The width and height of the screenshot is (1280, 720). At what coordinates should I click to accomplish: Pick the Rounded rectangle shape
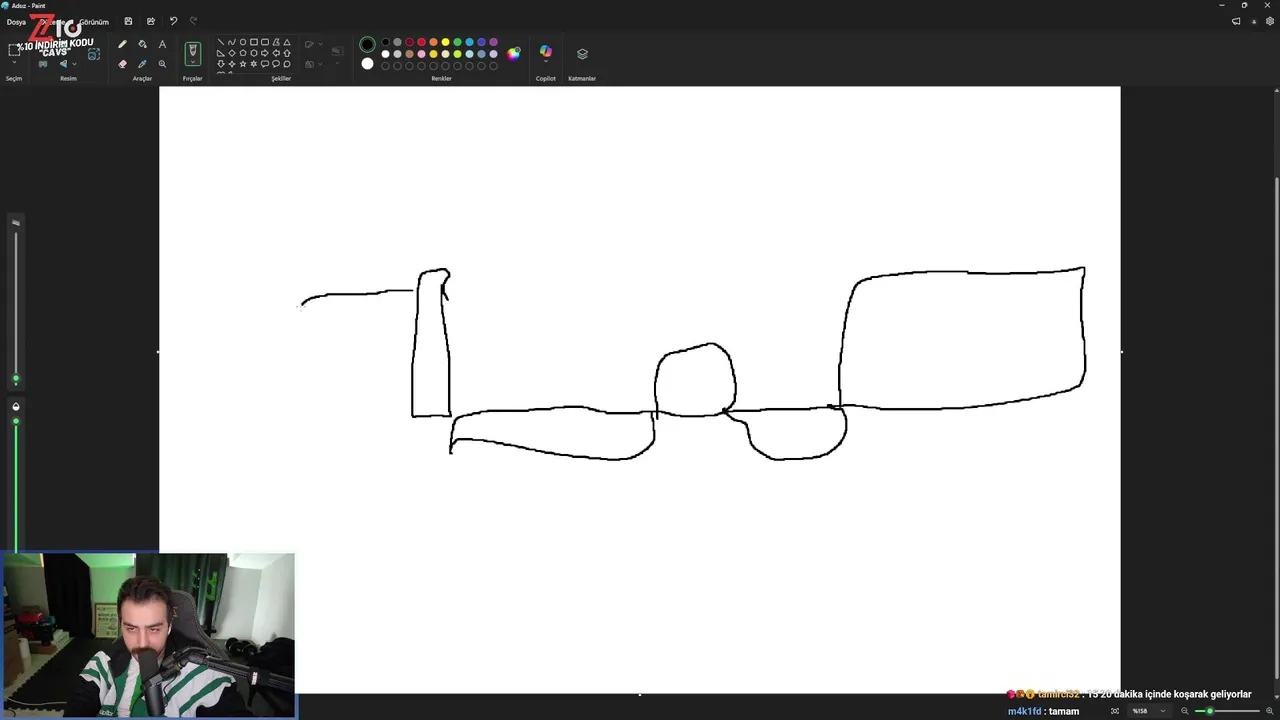pyautogui.click(x=265, y=42)
